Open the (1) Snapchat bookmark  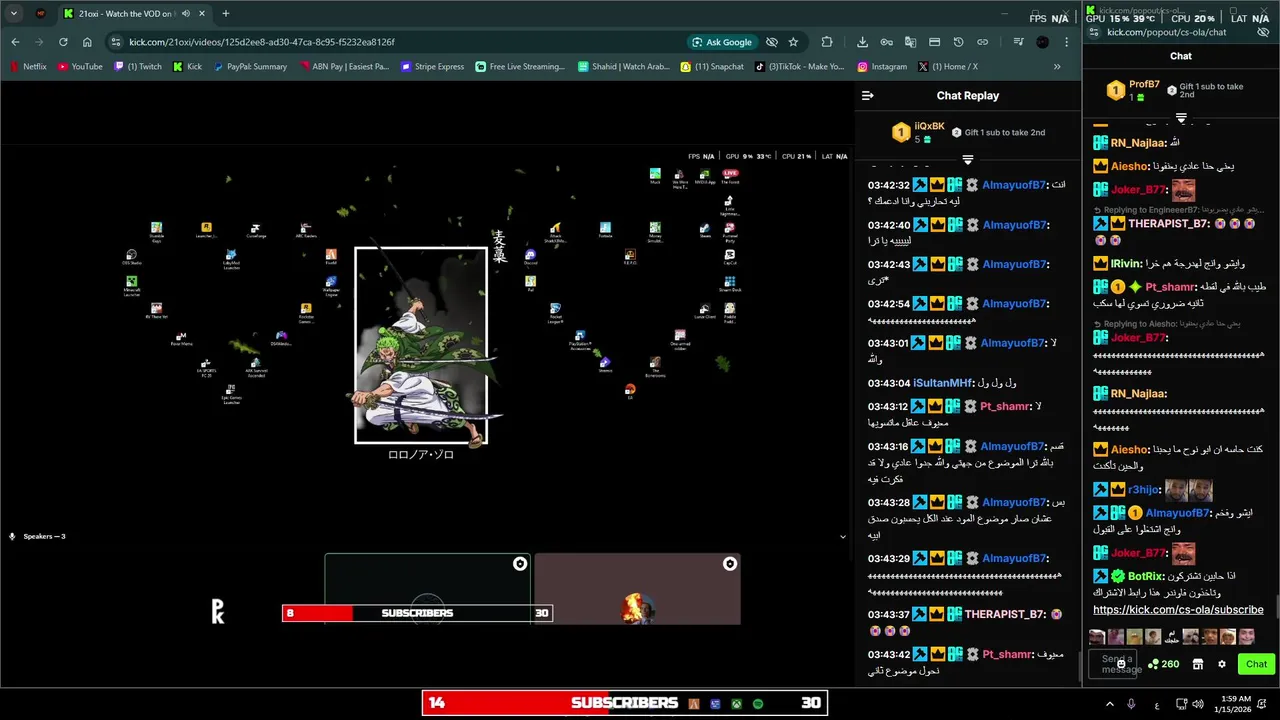(712, 67)
